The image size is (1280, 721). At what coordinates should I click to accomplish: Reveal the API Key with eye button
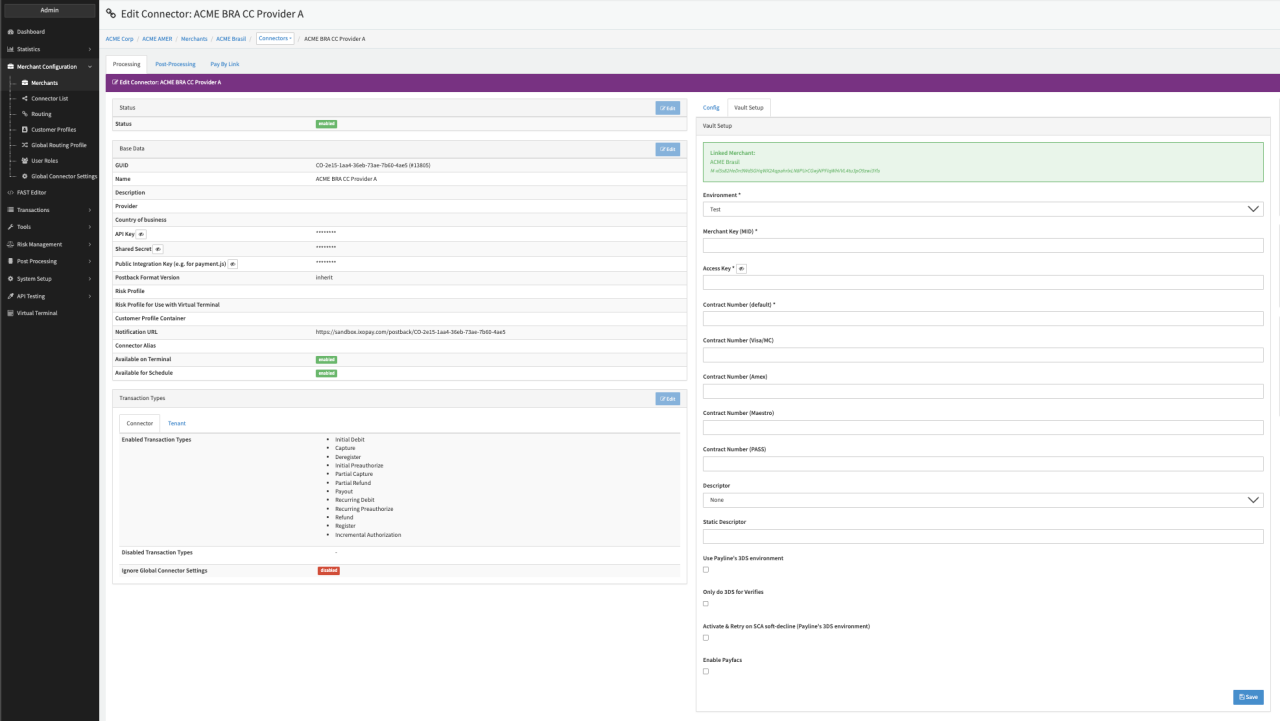coord(141,234)
